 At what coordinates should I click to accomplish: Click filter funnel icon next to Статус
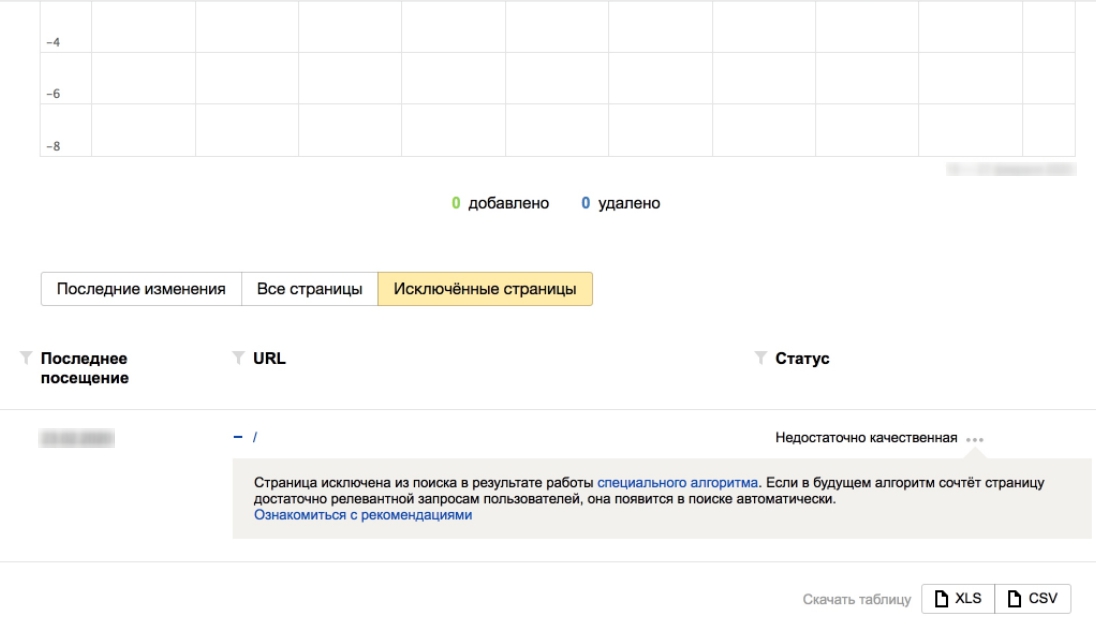[x=760, y=357]
